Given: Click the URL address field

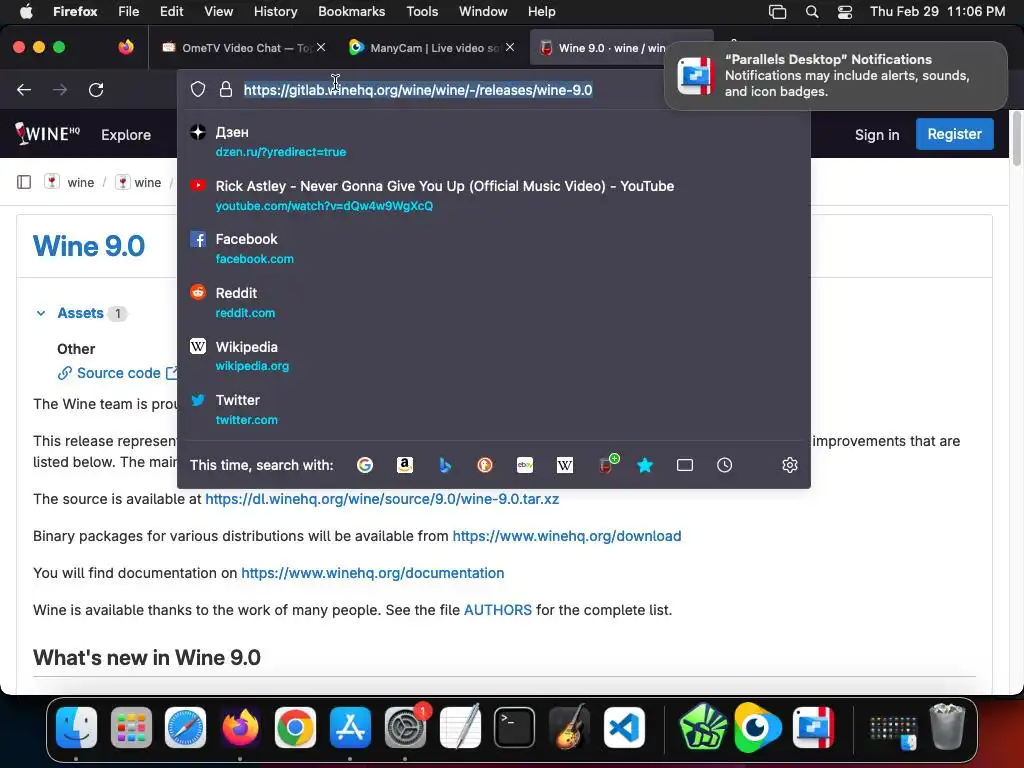Looking at the screenshot, I should click(418, 89).
